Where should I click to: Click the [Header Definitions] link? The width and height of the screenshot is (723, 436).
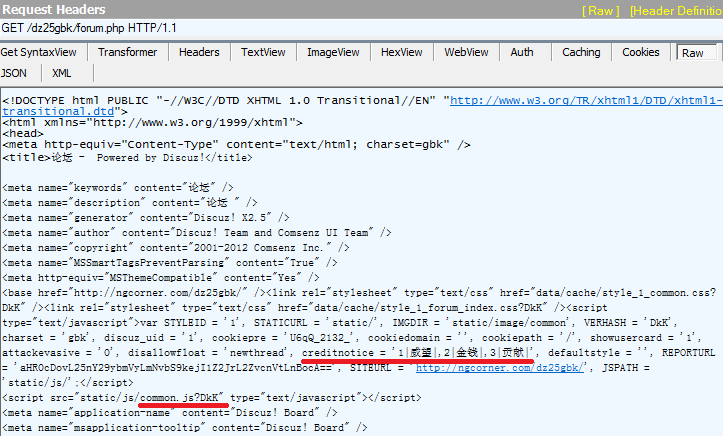tap(676, 11)
